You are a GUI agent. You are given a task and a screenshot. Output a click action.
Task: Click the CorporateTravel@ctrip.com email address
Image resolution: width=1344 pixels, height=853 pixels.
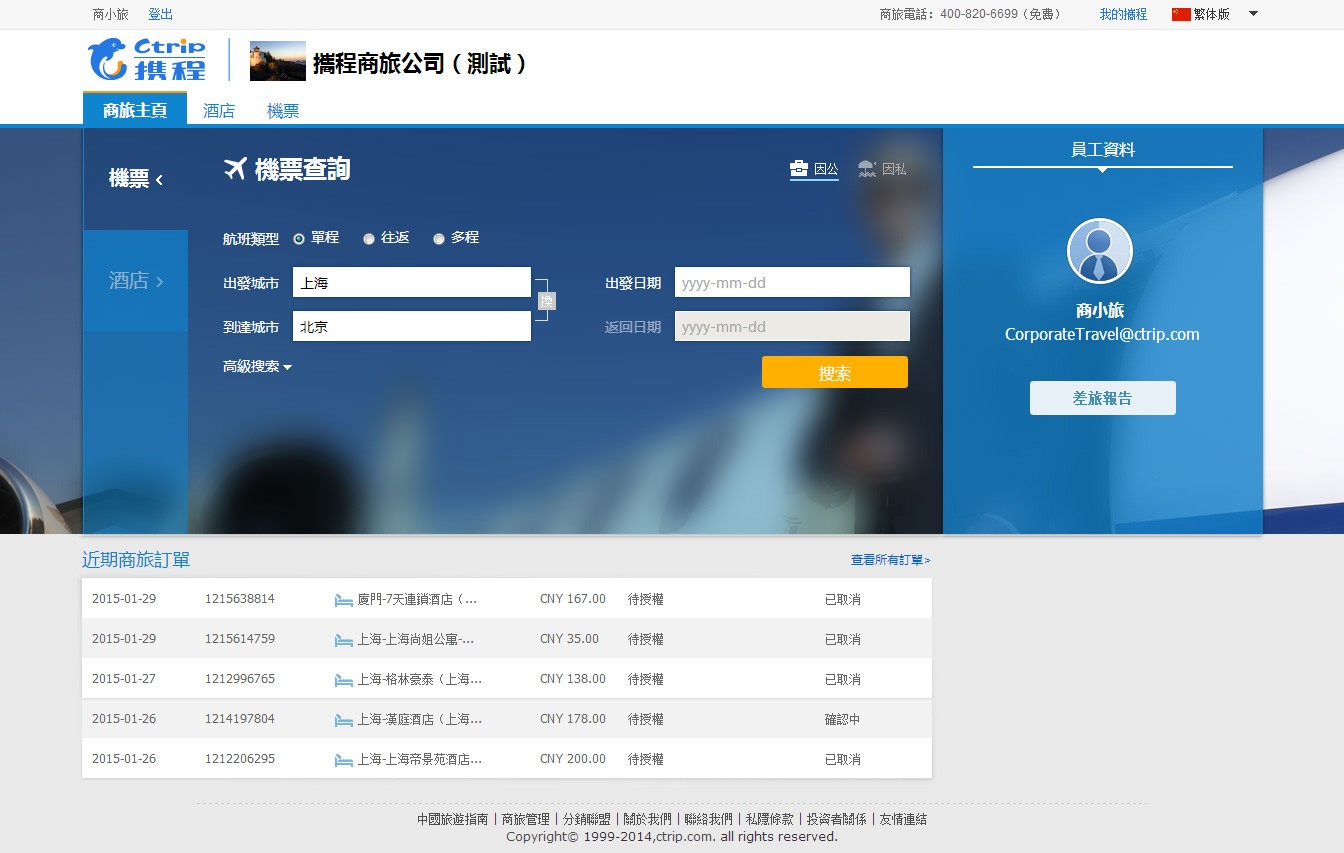click(x=1102, y=335)
